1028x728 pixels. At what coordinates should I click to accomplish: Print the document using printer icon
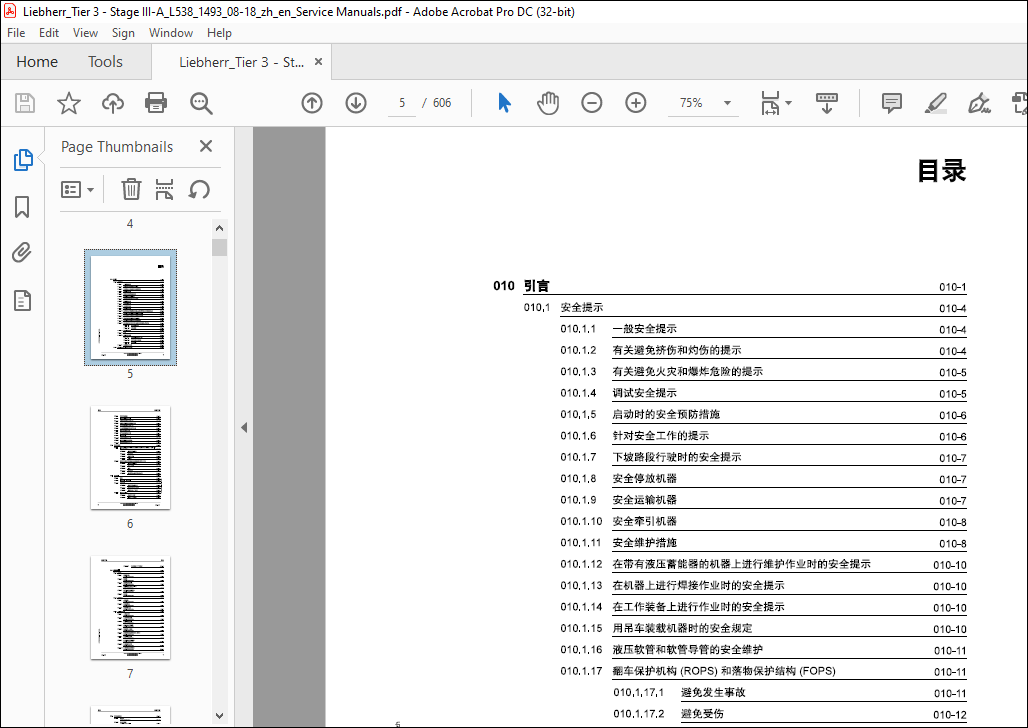tap(156, 103)
